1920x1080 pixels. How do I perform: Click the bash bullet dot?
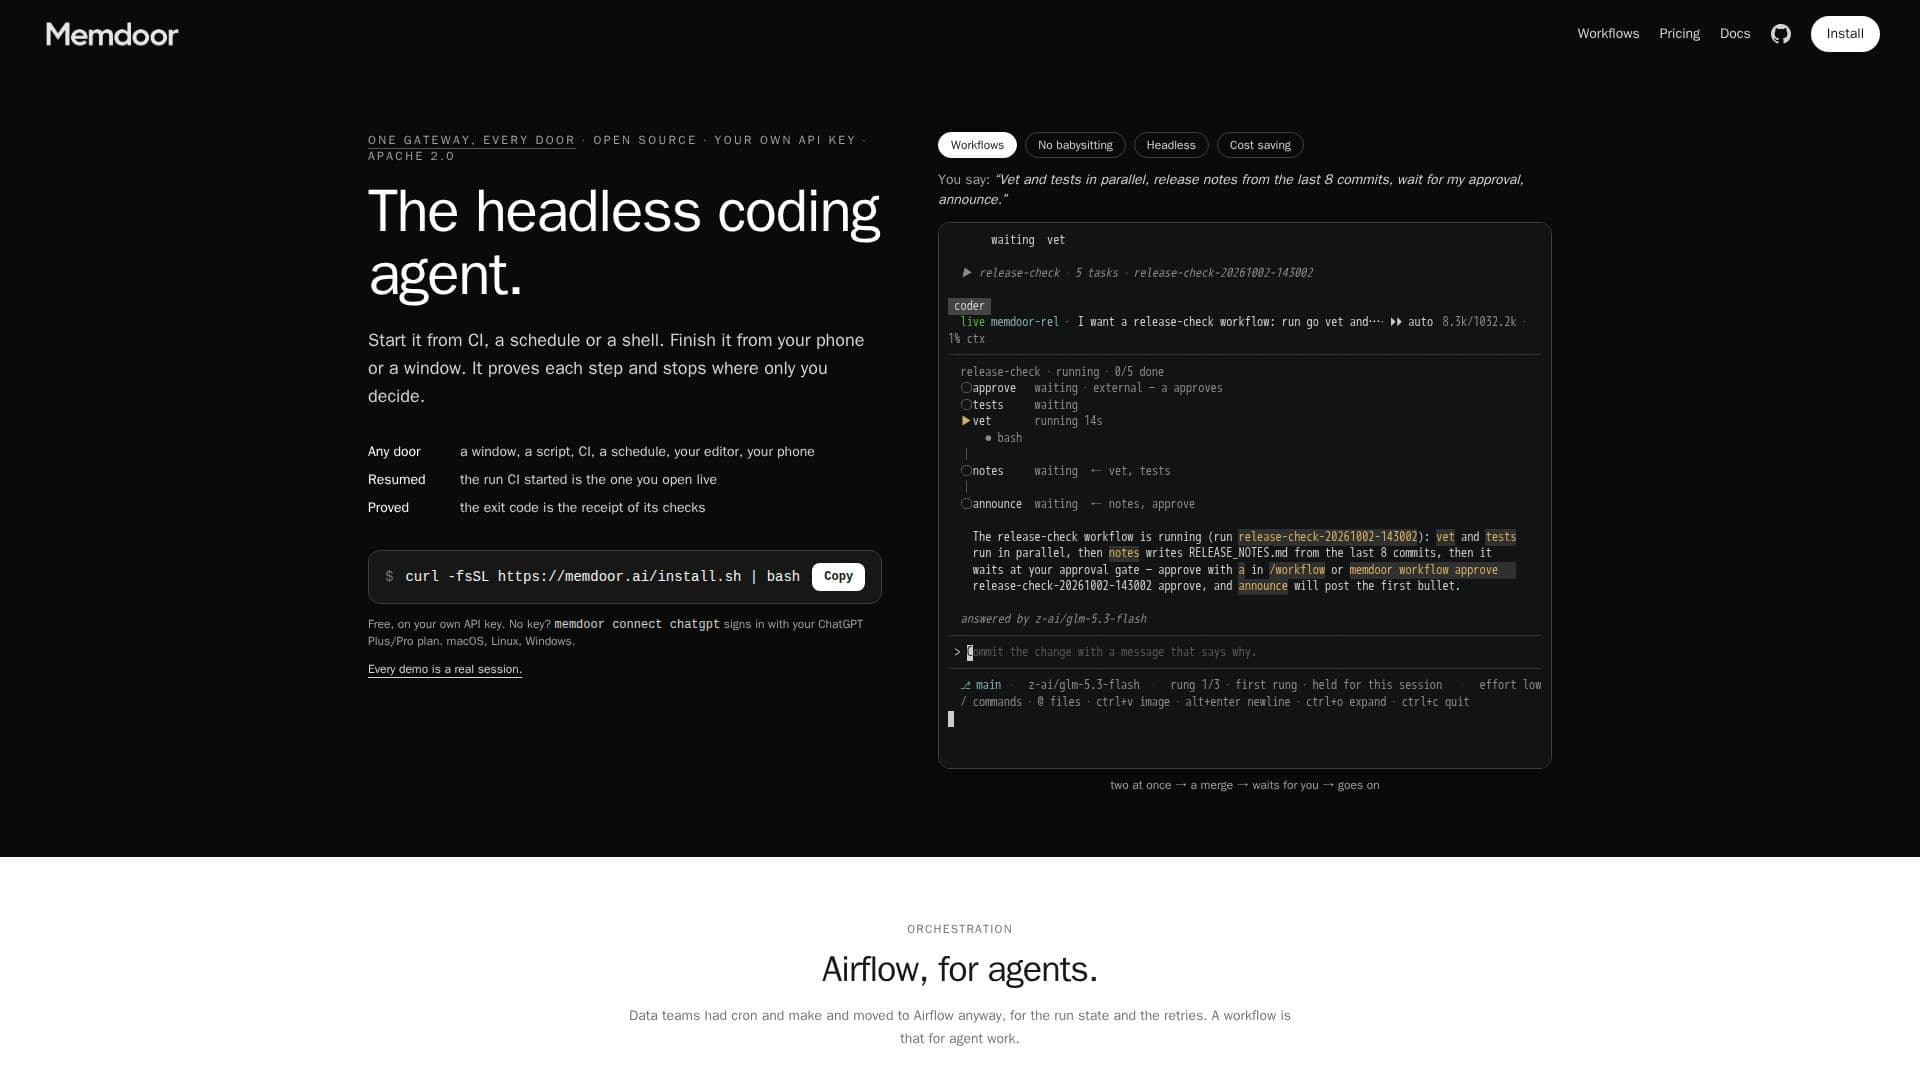[988, 438]
